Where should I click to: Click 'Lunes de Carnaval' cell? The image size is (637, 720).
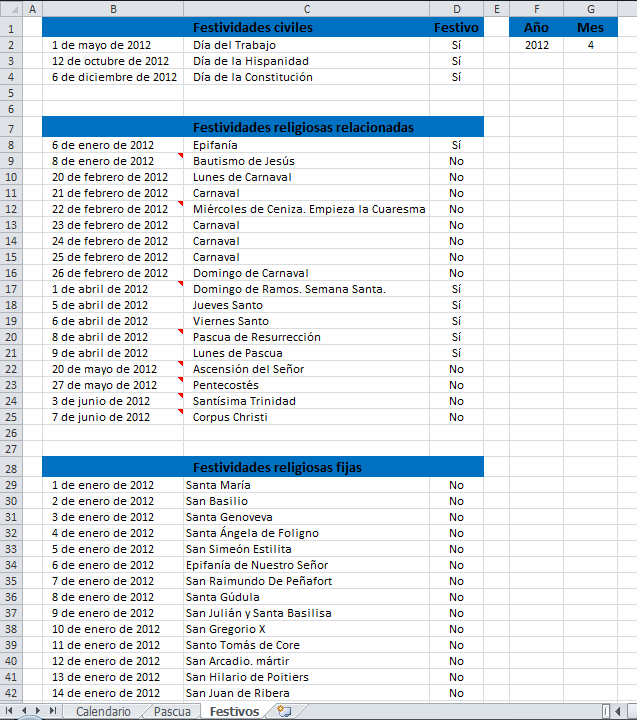307,177
